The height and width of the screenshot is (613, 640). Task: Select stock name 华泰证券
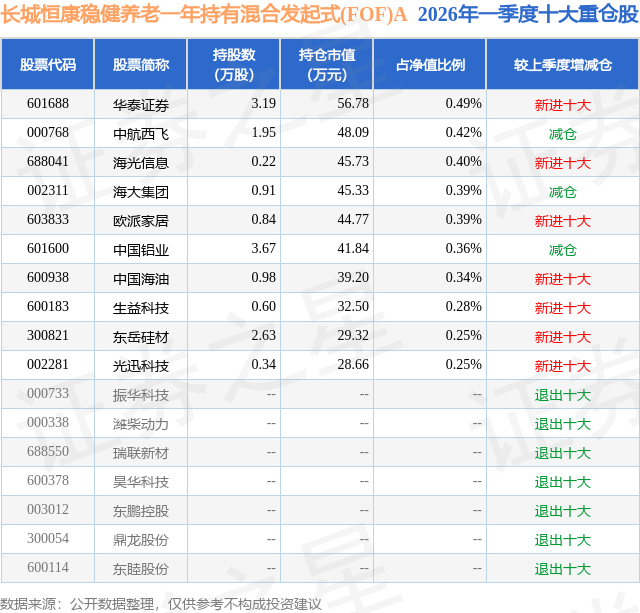click(141, 105)
